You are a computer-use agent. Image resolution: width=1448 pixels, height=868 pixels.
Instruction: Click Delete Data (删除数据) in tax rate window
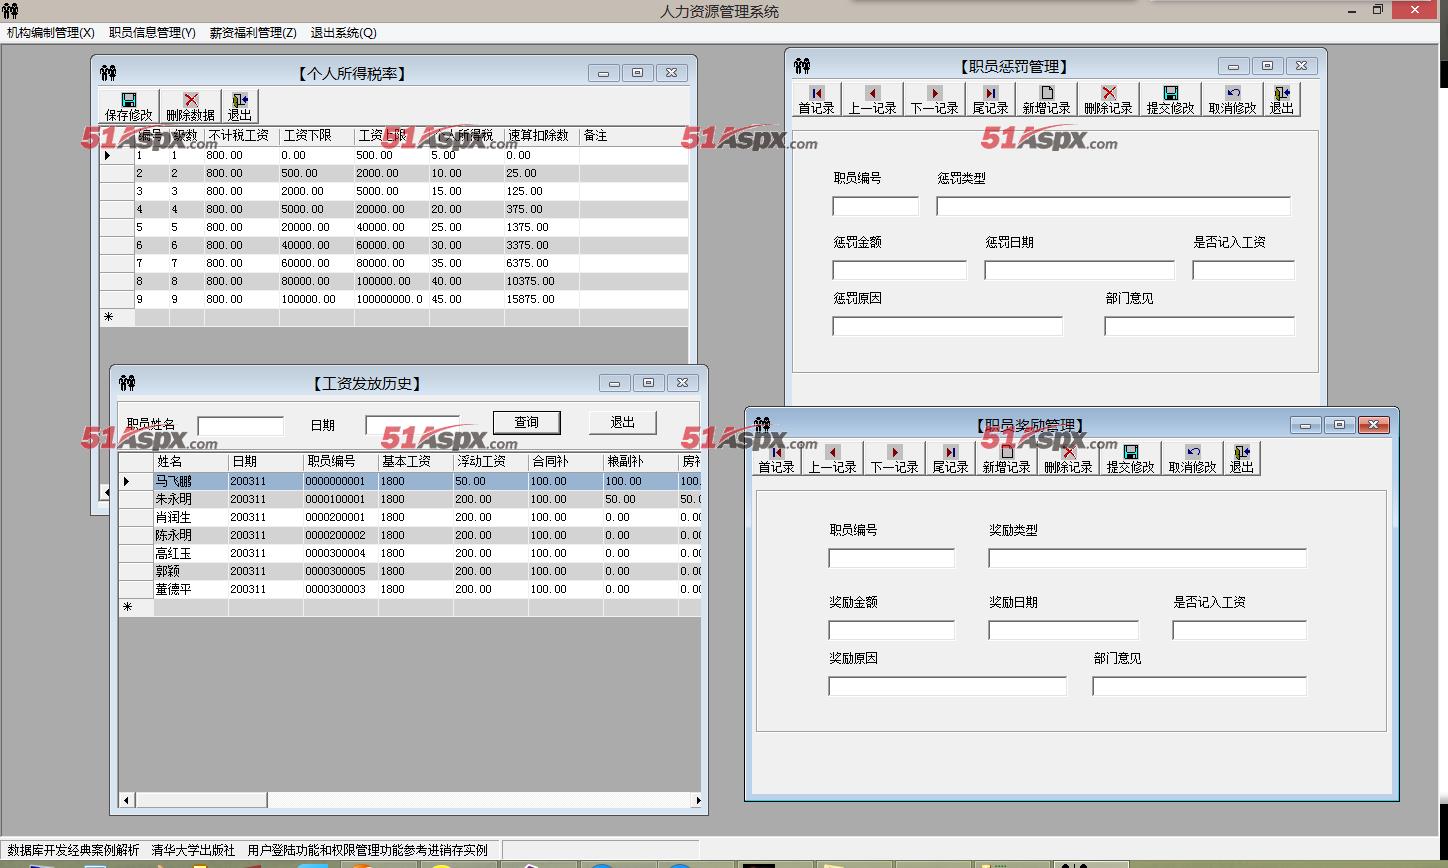pyautogui.click(x=190, y=107)
